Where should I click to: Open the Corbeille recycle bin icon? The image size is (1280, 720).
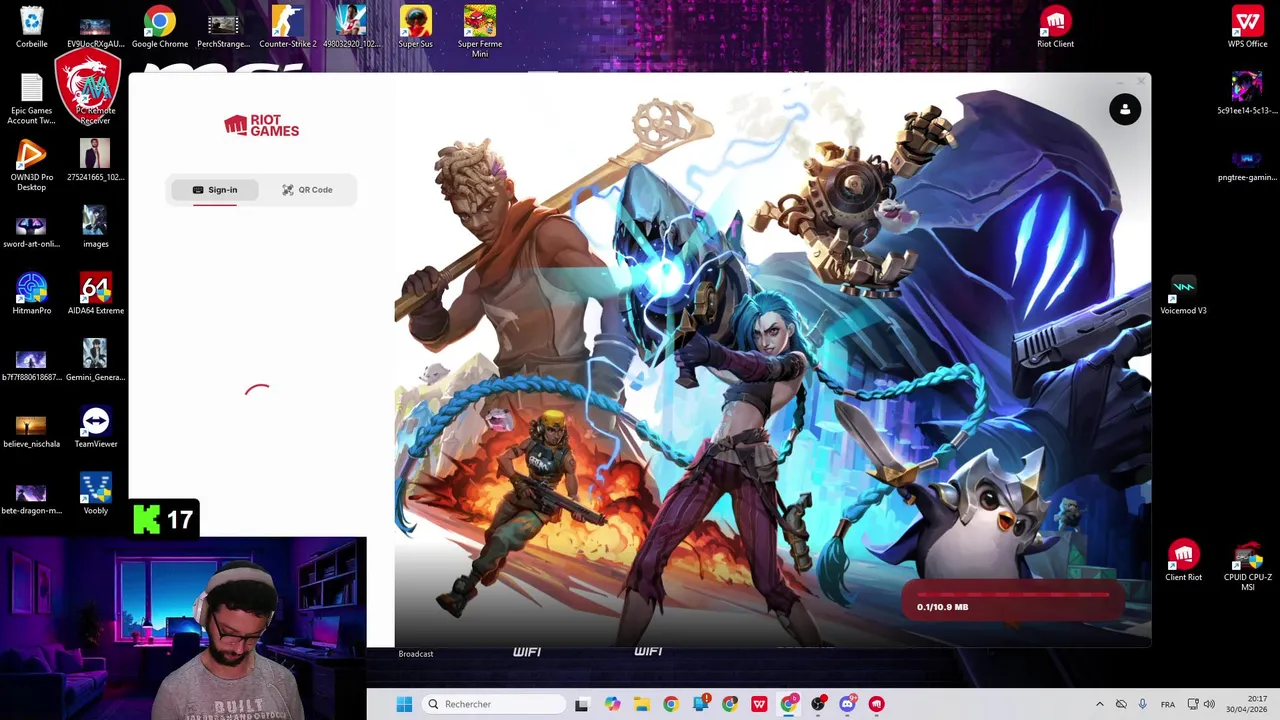pyautogui.click(x=31, y=28)
